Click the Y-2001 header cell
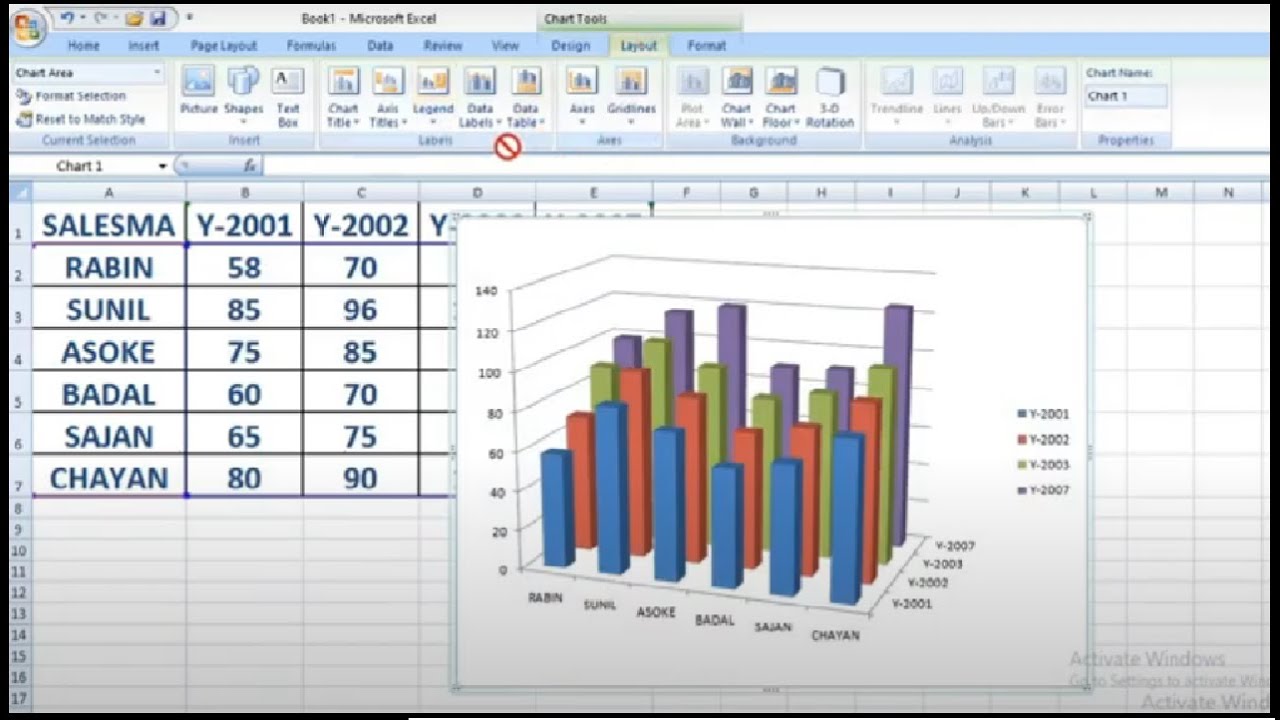The width and height of the screenshot is (1280, 720). (x=244, y=226)
